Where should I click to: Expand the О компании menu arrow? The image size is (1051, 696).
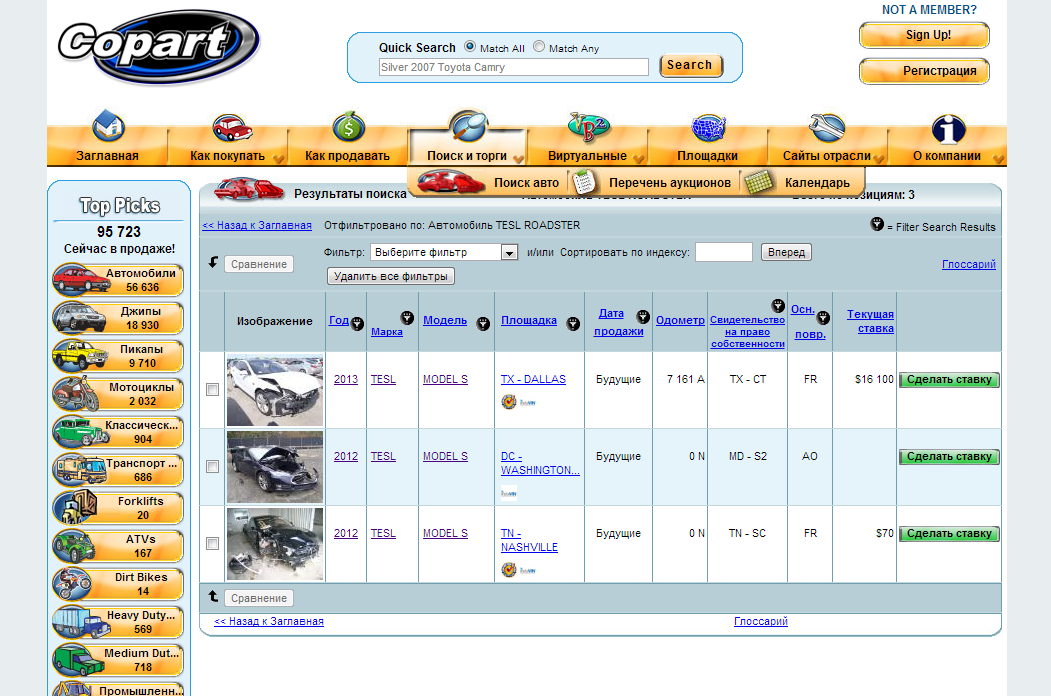click(999, 159)
